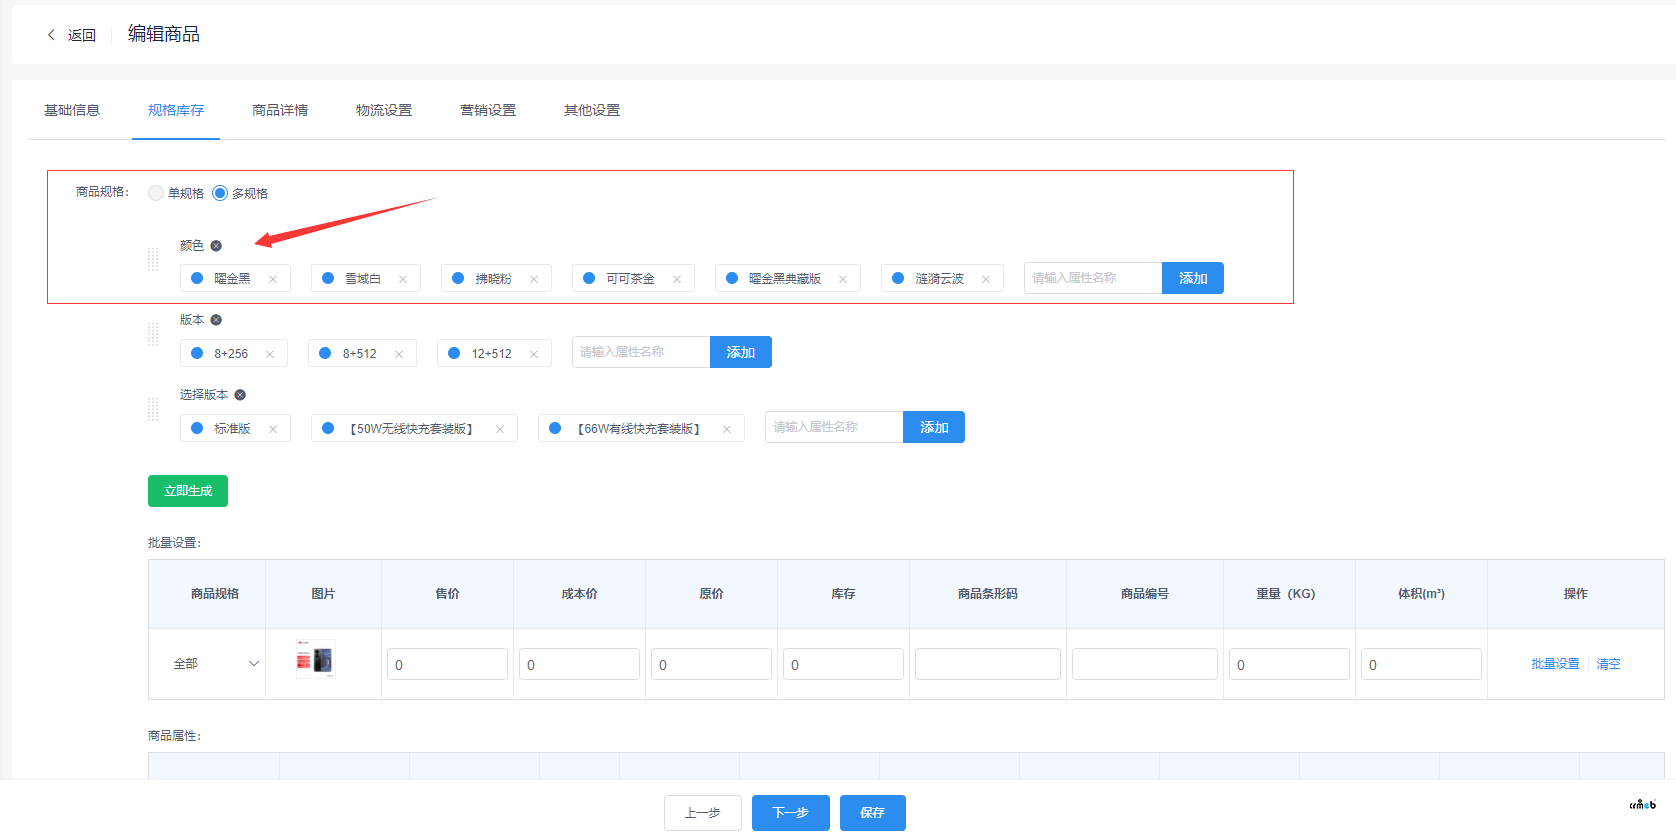1676x838 pixels.
Task: Click the 批量设置 link
Action: 1556,664
